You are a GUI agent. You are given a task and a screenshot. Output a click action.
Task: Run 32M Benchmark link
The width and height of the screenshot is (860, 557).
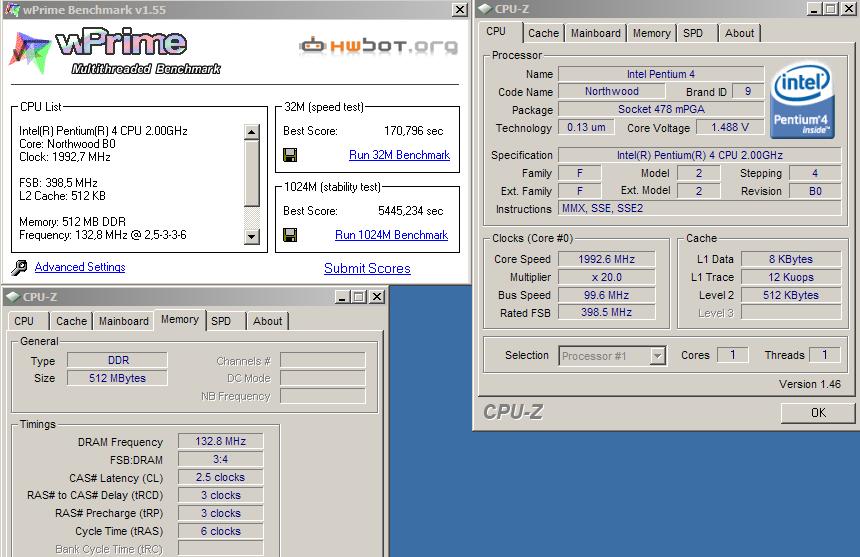[x=399, y=155]
